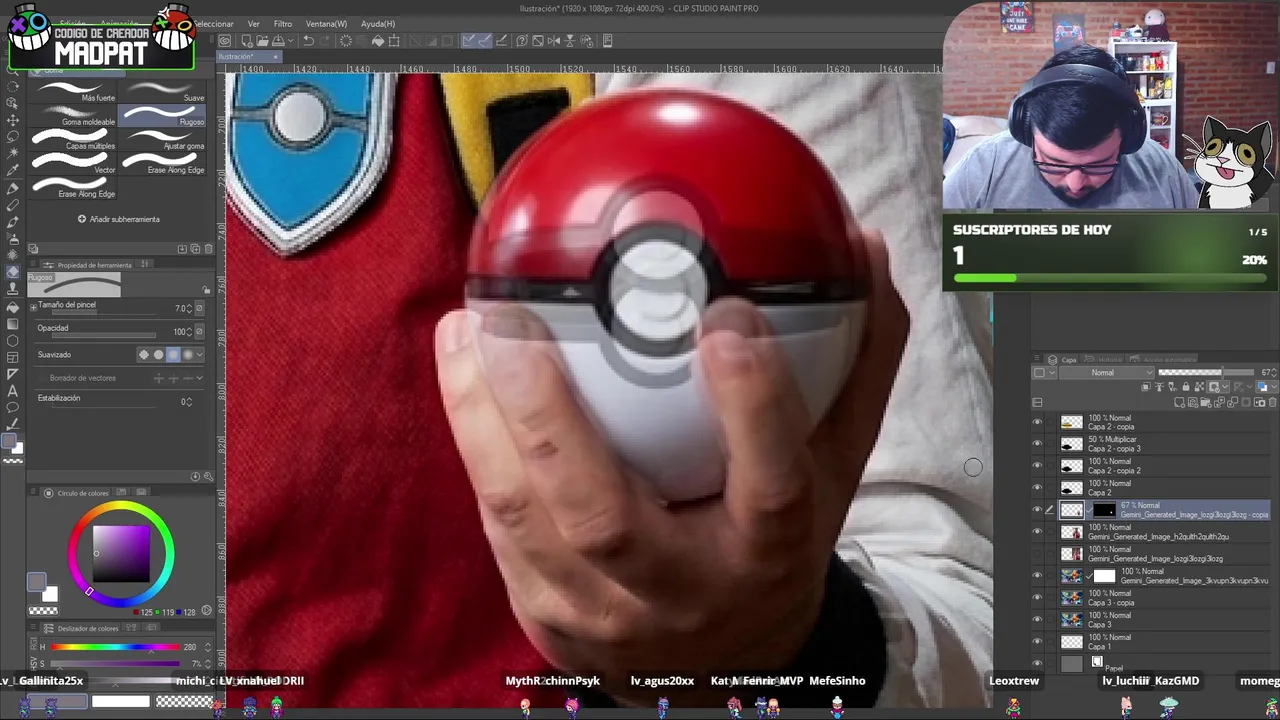The image size is (1280, 720).
Task: Toggle visibility of Capa 3 - copia
Action: point(1037,598)
